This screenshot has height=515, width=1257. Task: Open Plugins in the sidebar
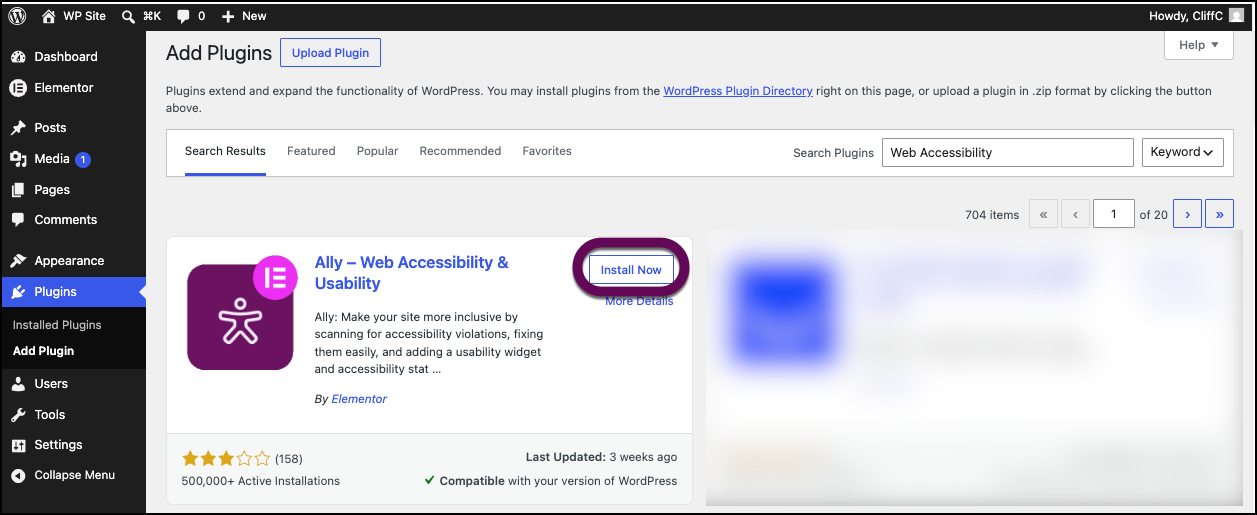[73, 292]
